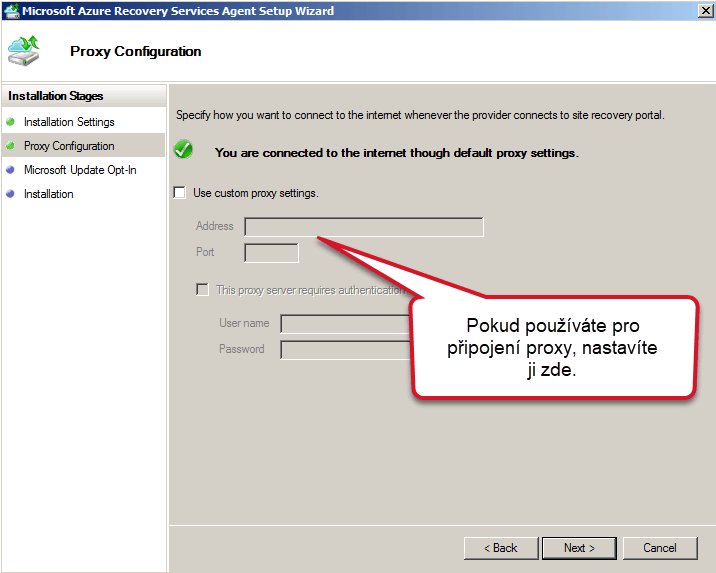The width and height of the screenshot is (716, 573).
Task: Close the setup wizard window
Action: click(x=705, y=11)
